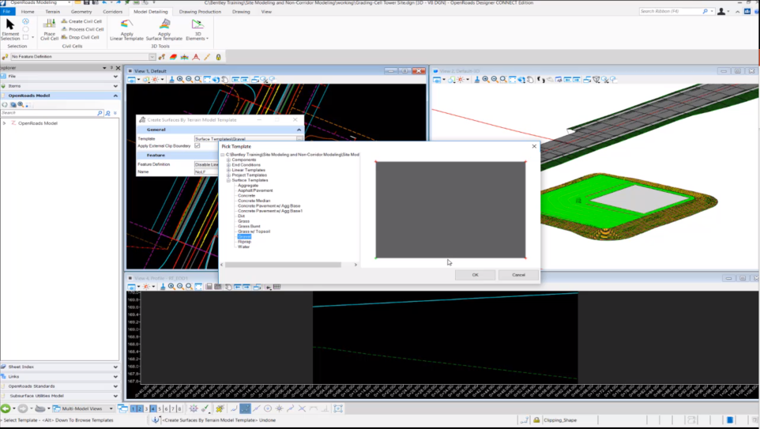Image resolution: width=760 pixels, height=429 pixels.
Task: Choose Process Civil Cell in ribbon
Action: pyautogui.click(x=82, y=29)
